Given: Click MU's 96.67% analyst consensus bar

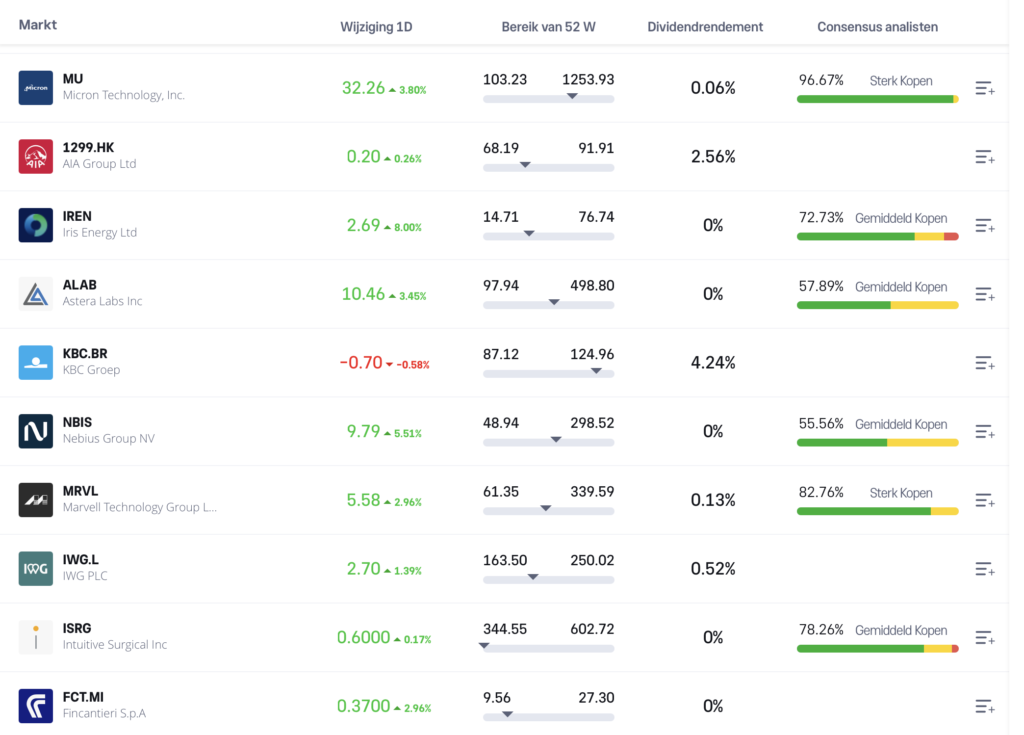Looking at the screenshot, I should click(878, 99).
